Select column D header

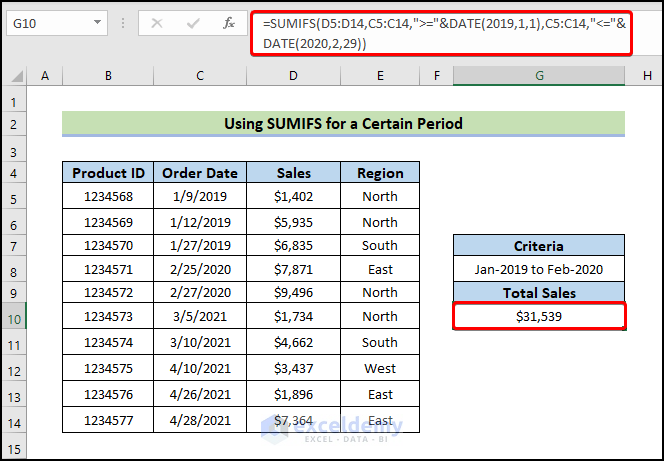[293, 75]
